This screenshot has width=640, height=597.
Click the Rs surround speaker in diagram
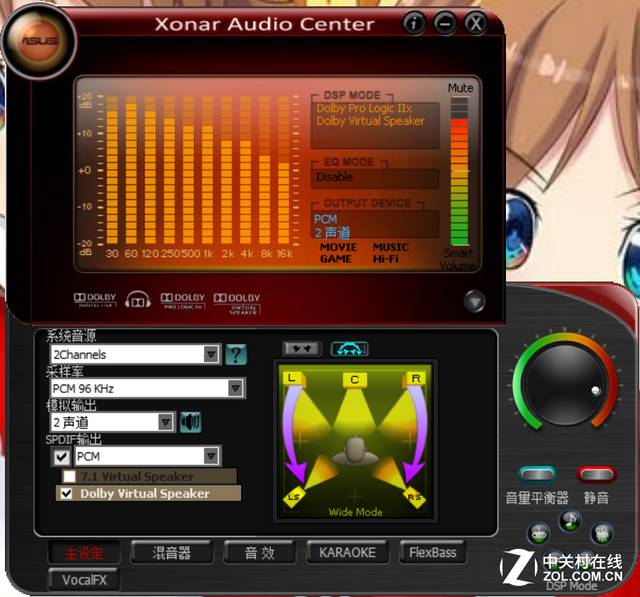coord(415,497)
